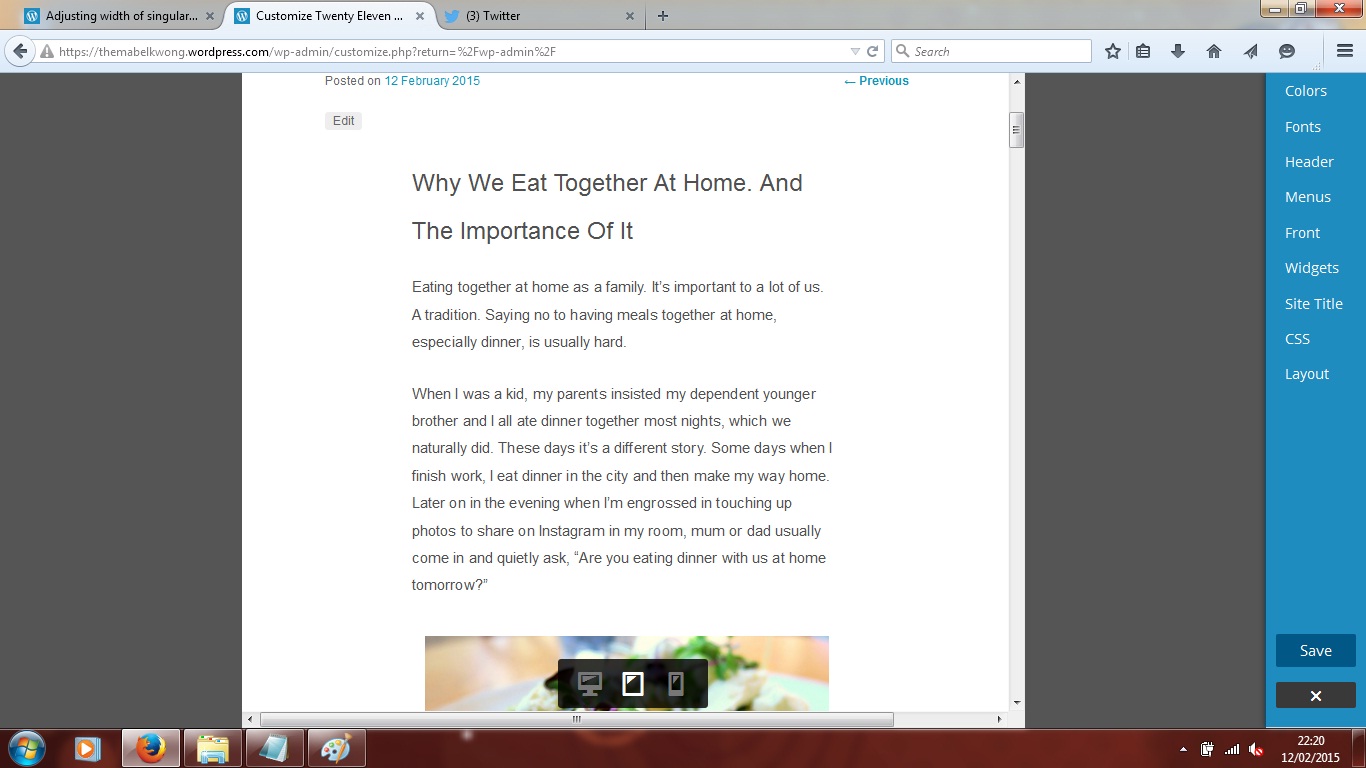The image size is (1366, 768).
Task: Click the Save button in customizer
Action: click(x=1315, y=650)
